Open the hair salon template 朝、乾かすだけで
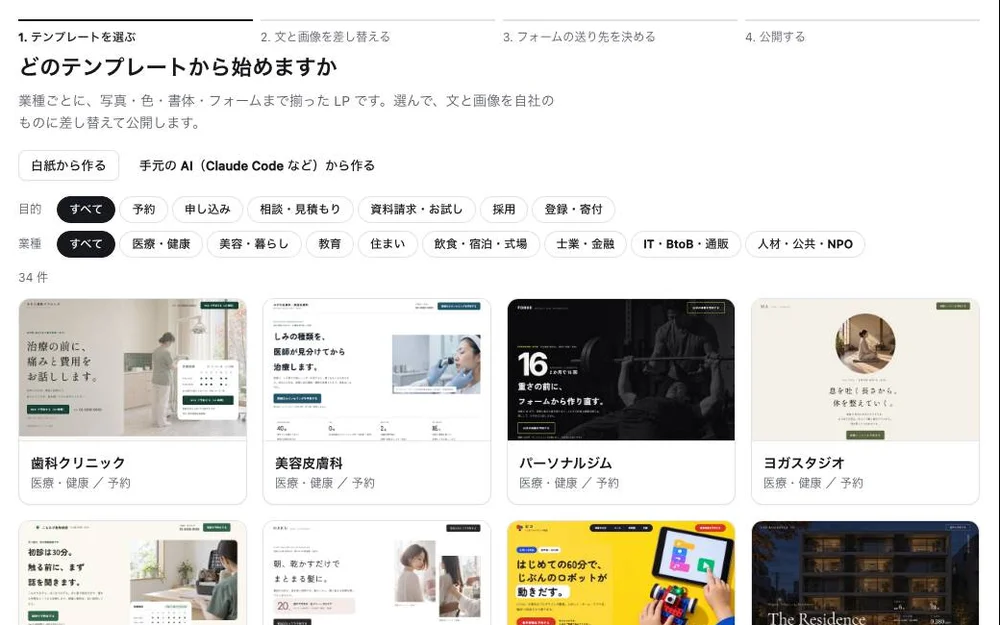The height and width of the screenshot is (625, 1000). 377,573
